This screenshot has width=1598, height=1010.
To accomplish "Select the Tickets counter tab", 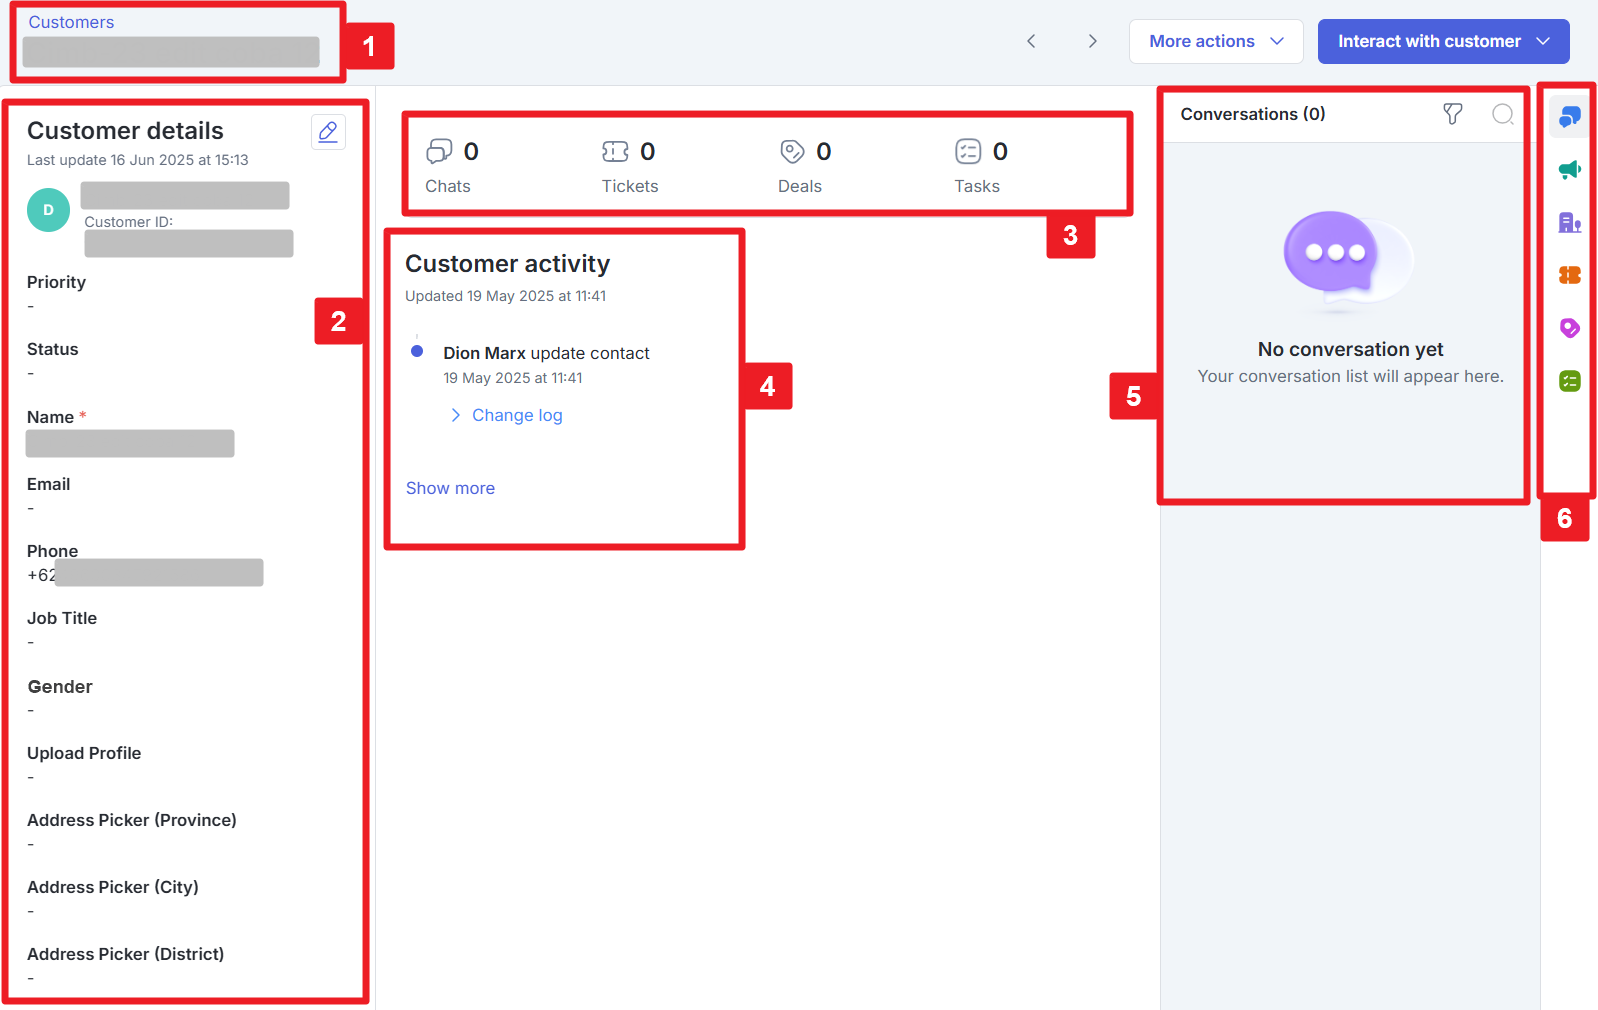I will [630, 166].
